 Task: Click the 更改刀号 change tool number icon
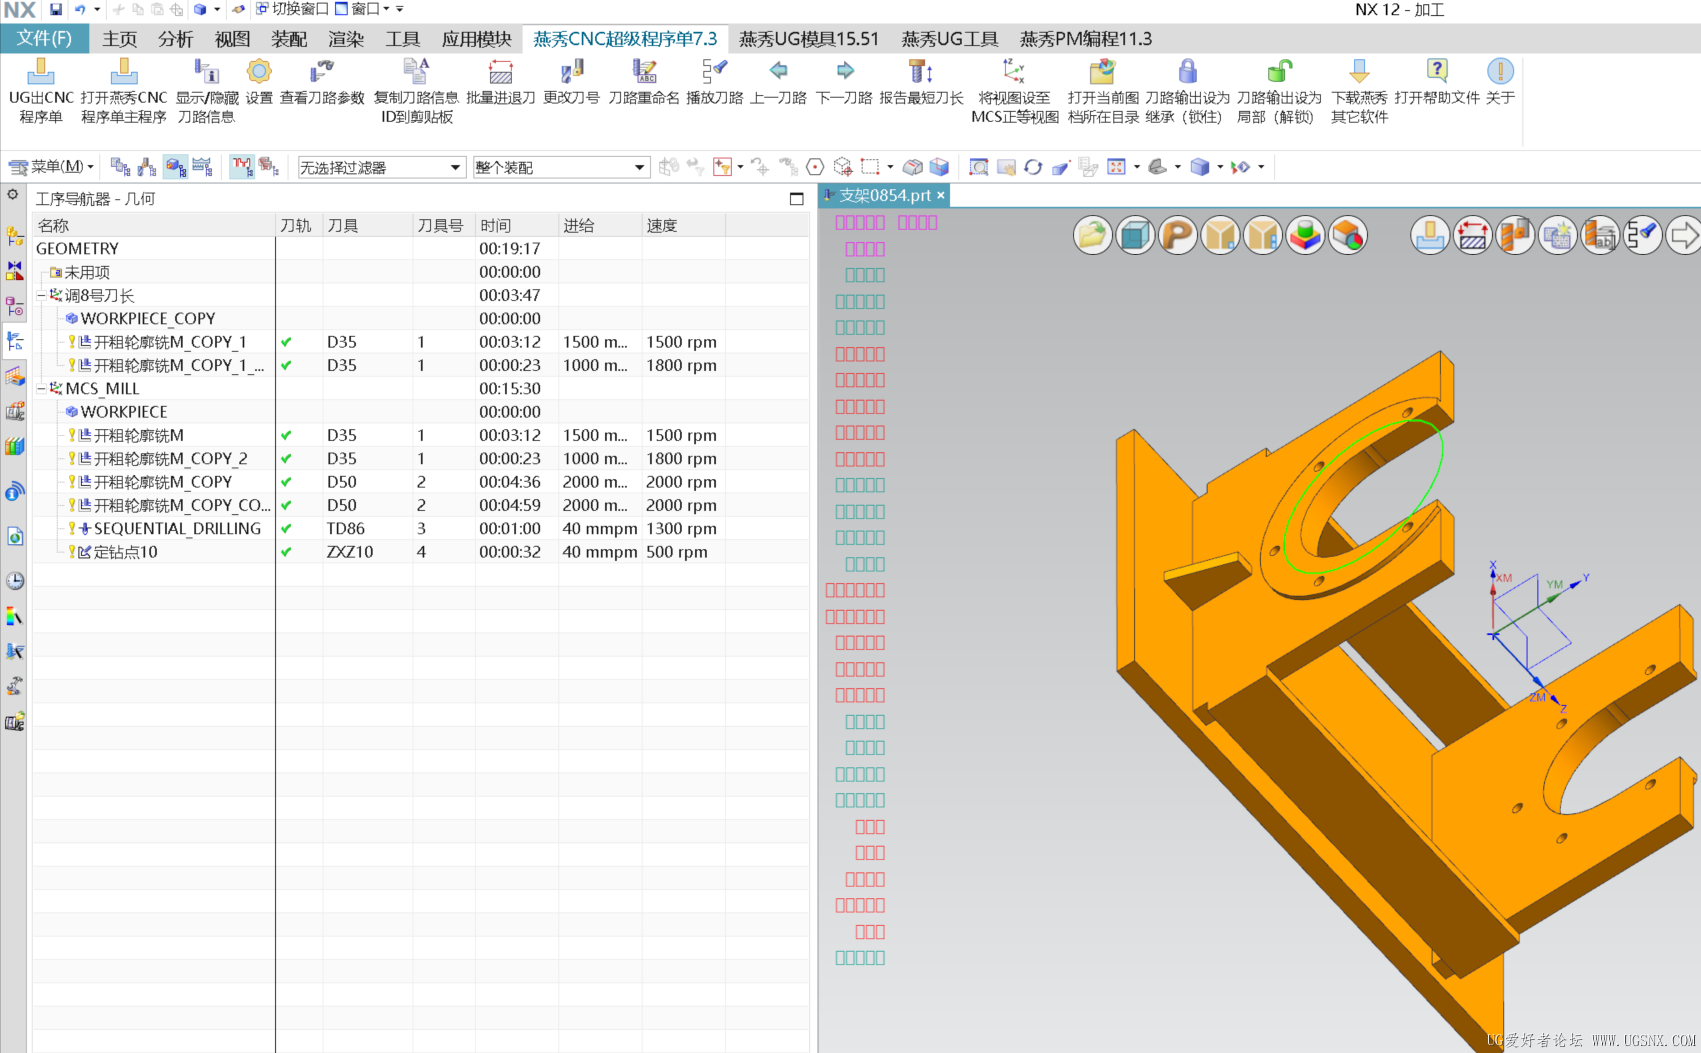pyautogui.click(x=572, y=72)
